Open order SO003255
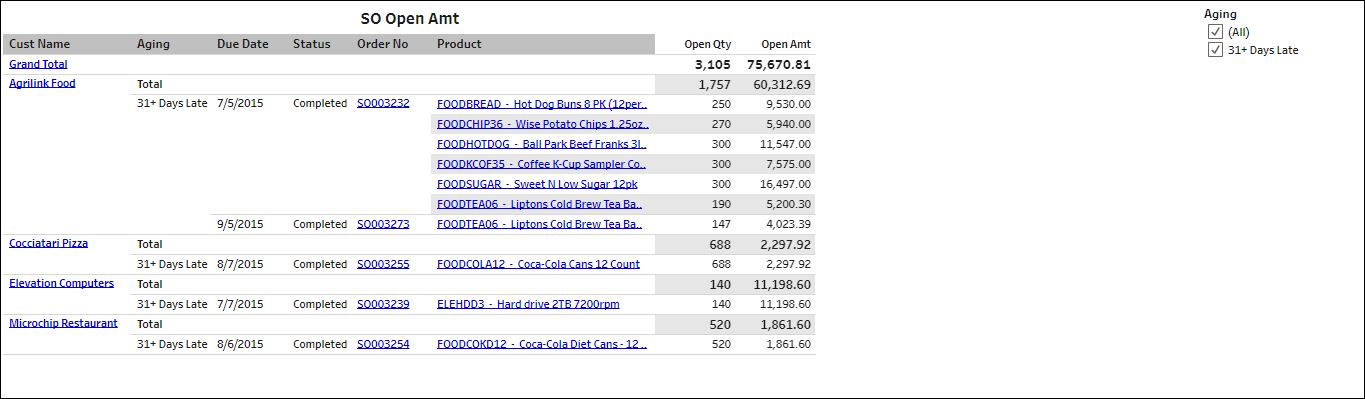Screen dimensions: 1365x399 [383, 264]
